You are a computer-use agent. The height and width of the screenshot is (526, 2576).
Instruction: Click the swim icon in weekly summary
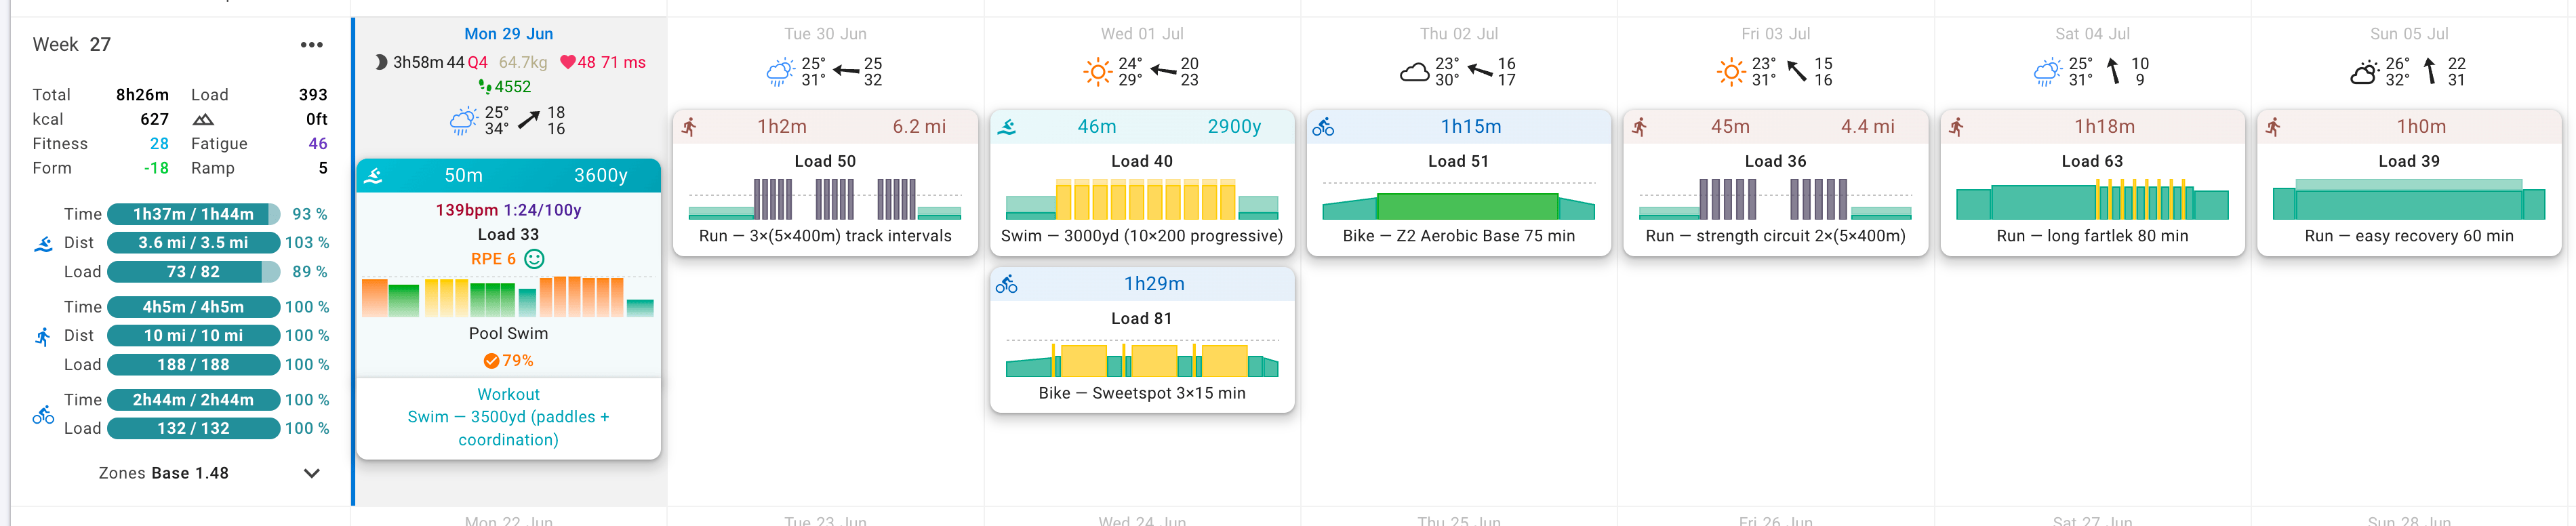click(43, 243)
